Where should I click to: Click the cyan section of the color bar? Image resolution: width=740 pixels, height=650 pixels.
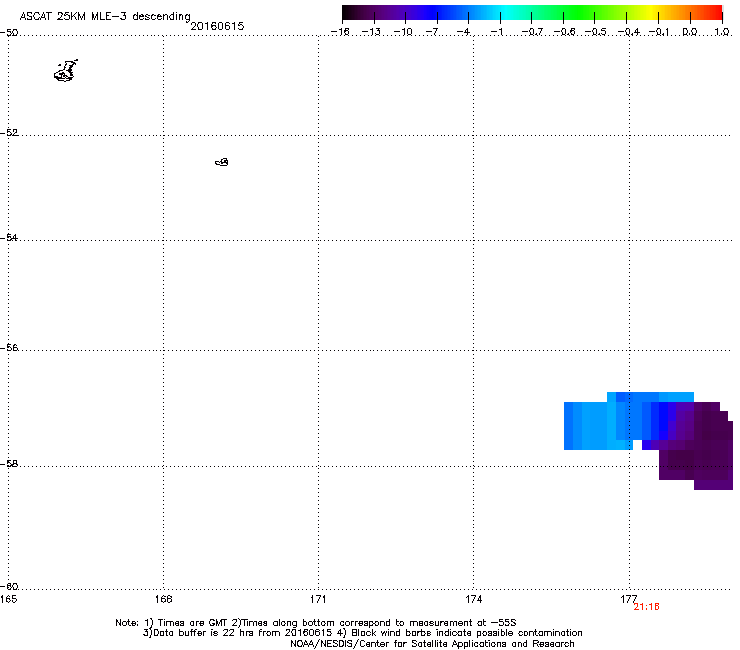[x=503, y=13]
